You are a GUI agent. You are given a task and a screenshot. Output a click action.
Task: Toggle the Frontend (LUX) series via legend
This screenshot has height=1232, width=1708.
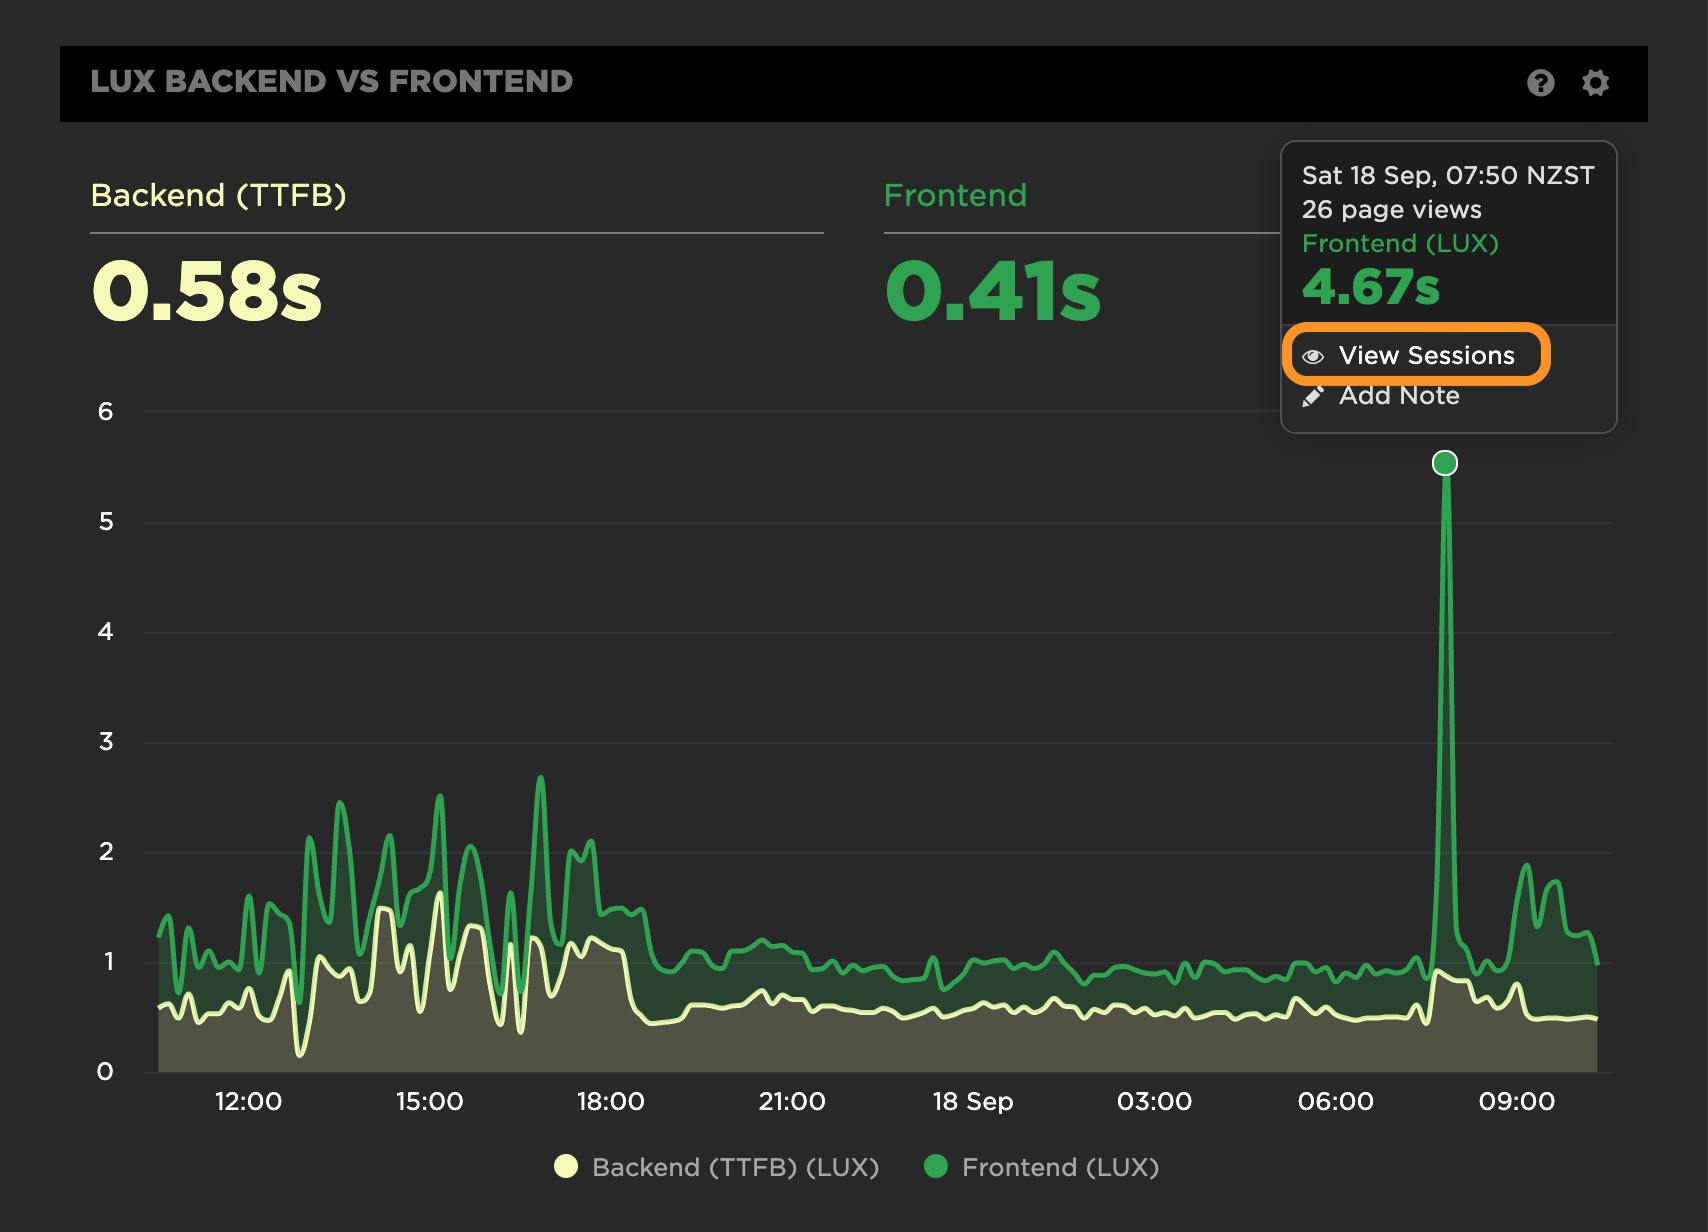tap(1060, 1167)
